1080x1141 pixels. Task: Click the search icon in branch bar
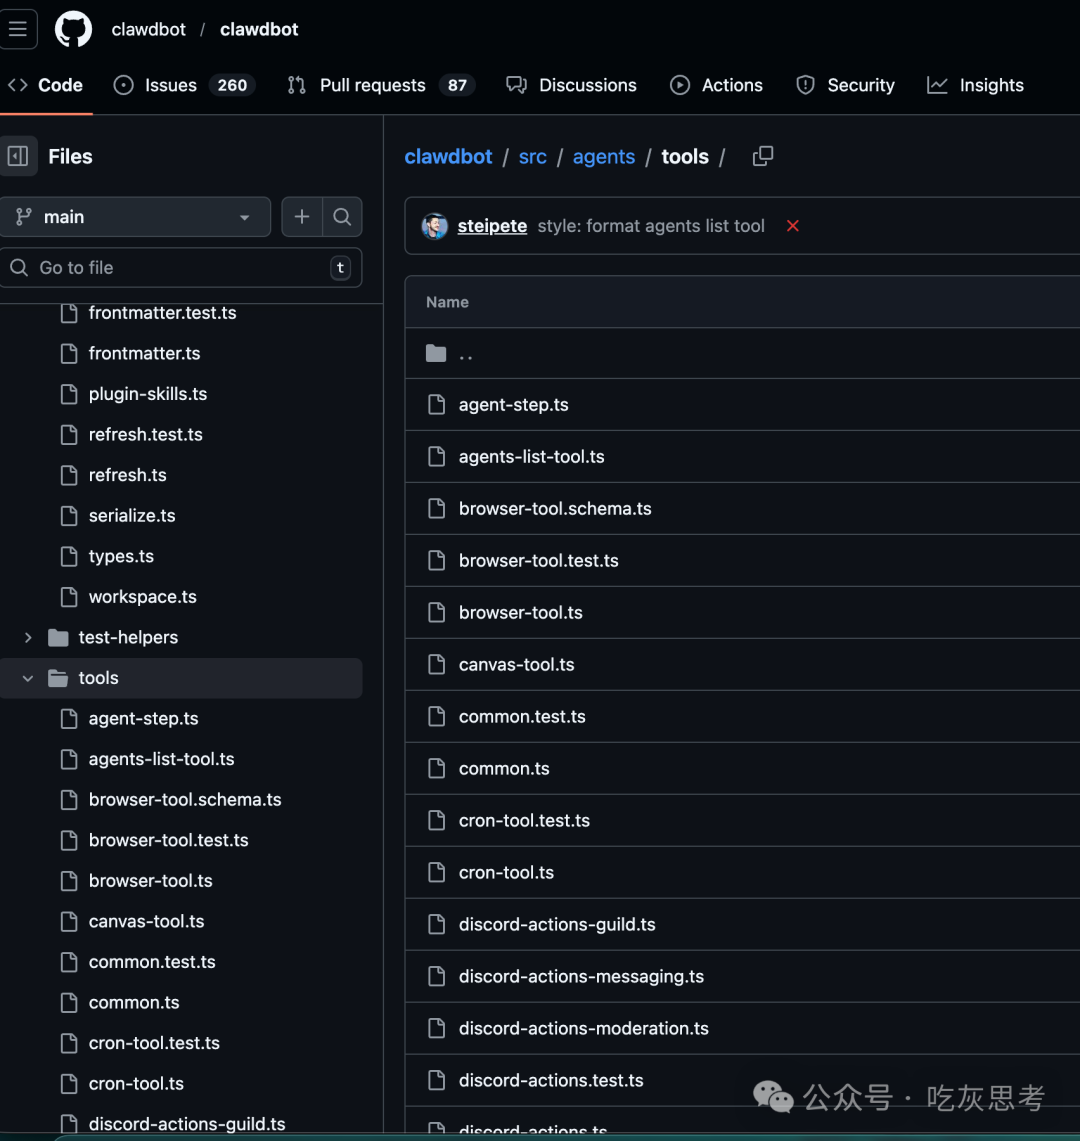pos(343,217)
